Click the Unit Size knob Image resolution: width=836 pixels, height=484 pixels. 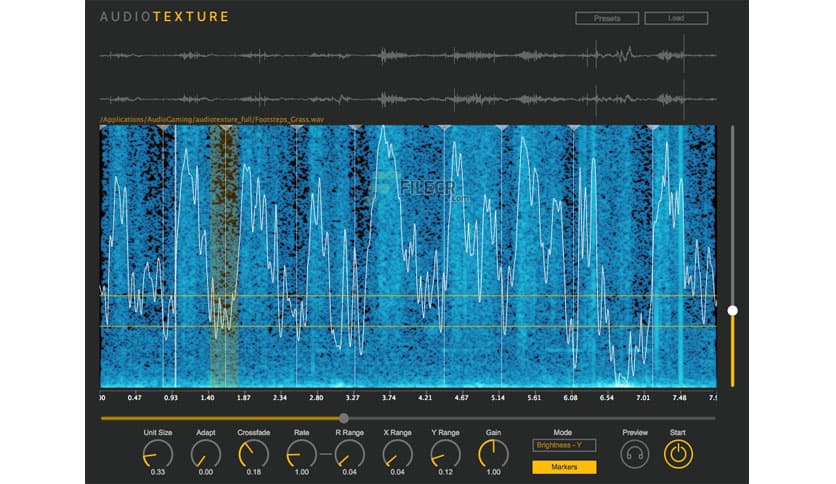pyautogui.click(x=158, y=454)
